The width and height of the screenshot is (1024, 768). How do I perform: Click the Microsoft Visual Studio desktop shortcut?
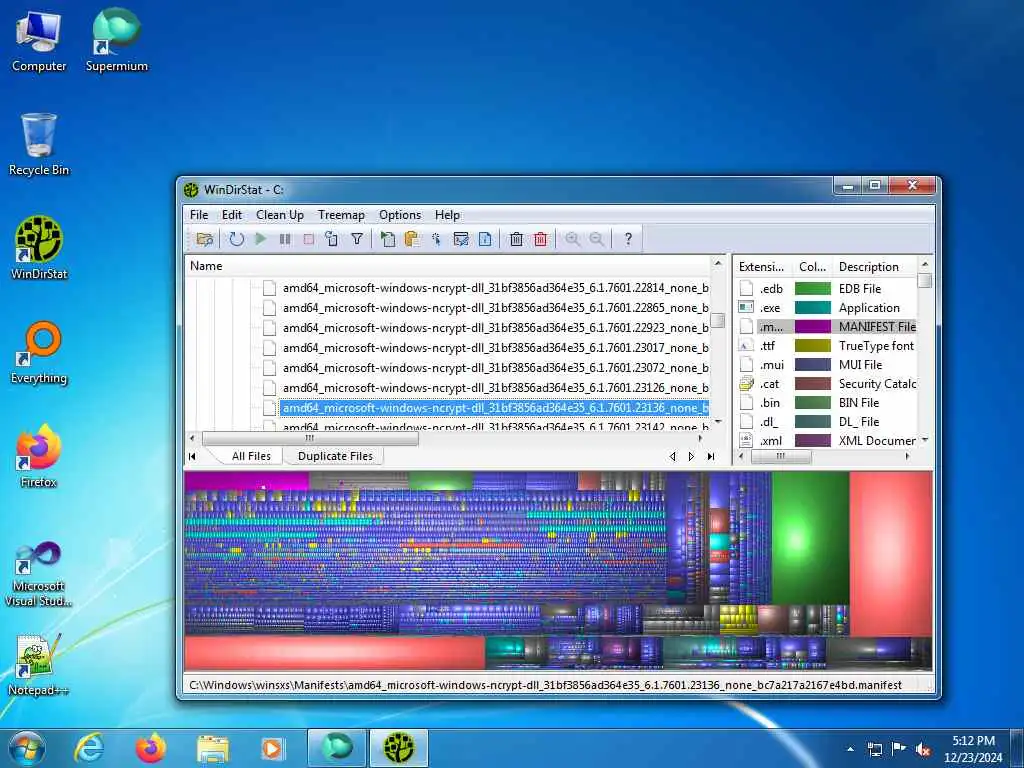click(x=38, y=575)
